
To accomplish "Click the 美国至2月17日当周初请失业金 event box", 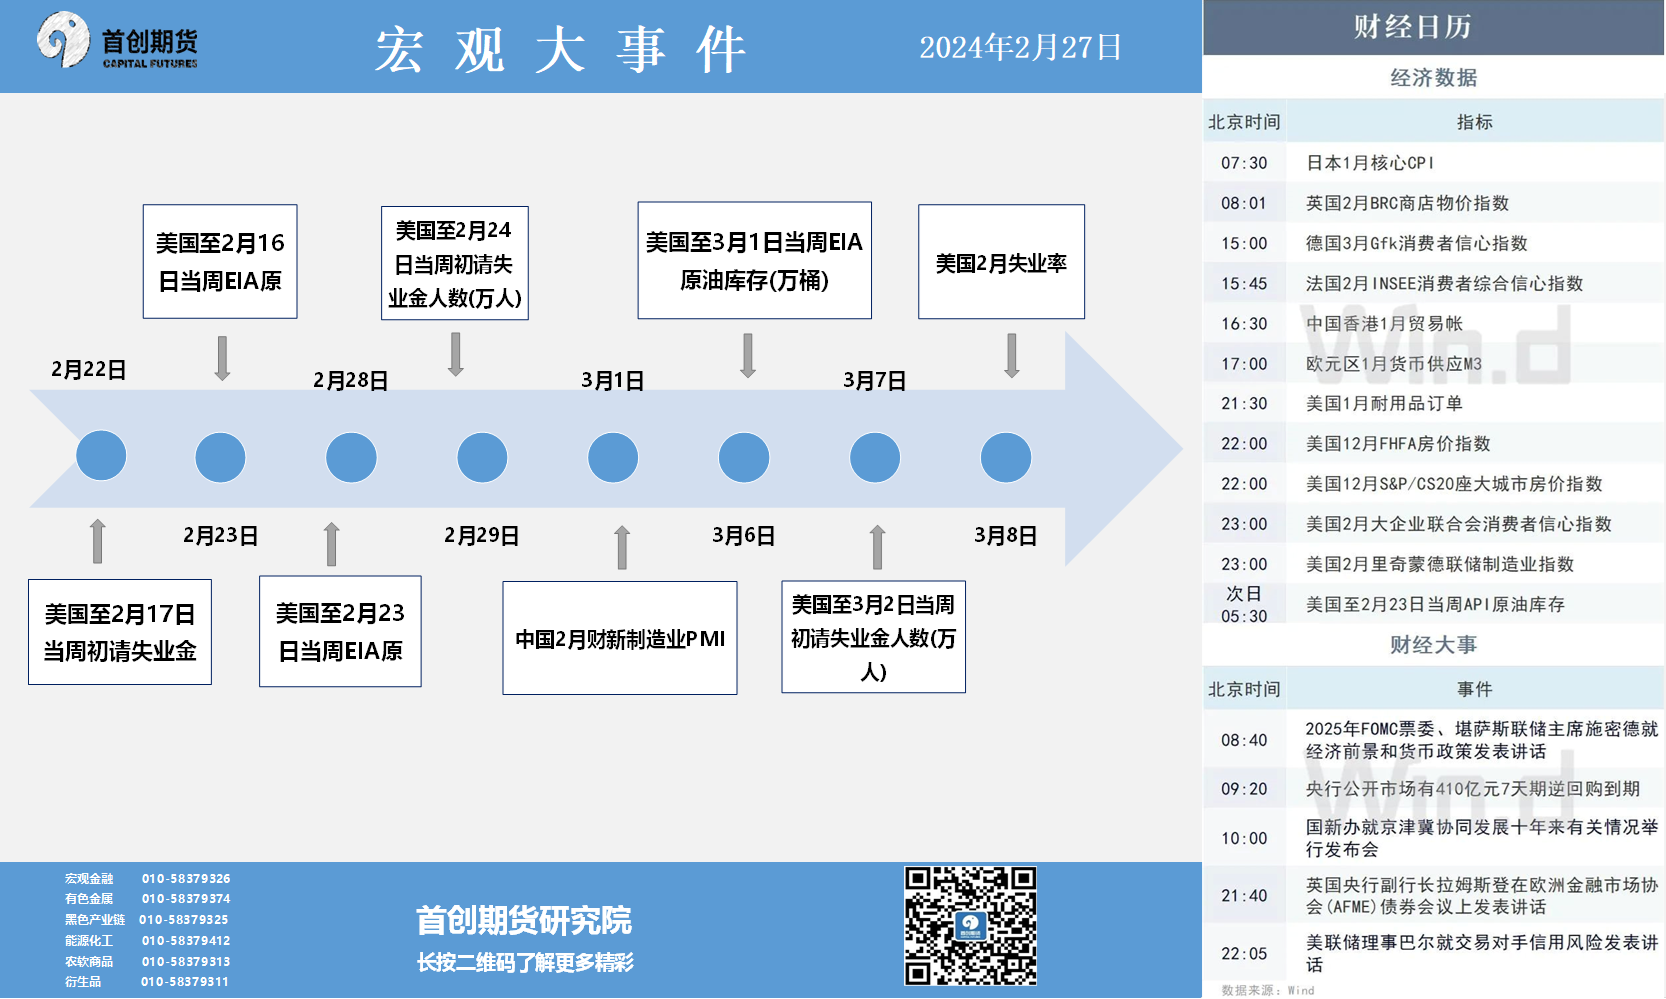I will click(x=120, y=632).
